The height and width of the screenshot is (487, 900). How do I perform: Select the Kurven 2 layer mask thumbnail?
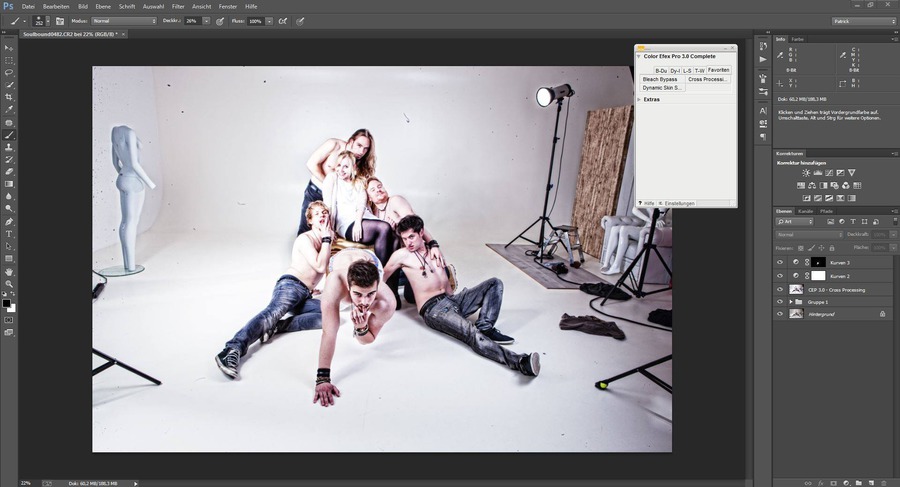coord(817,275)
